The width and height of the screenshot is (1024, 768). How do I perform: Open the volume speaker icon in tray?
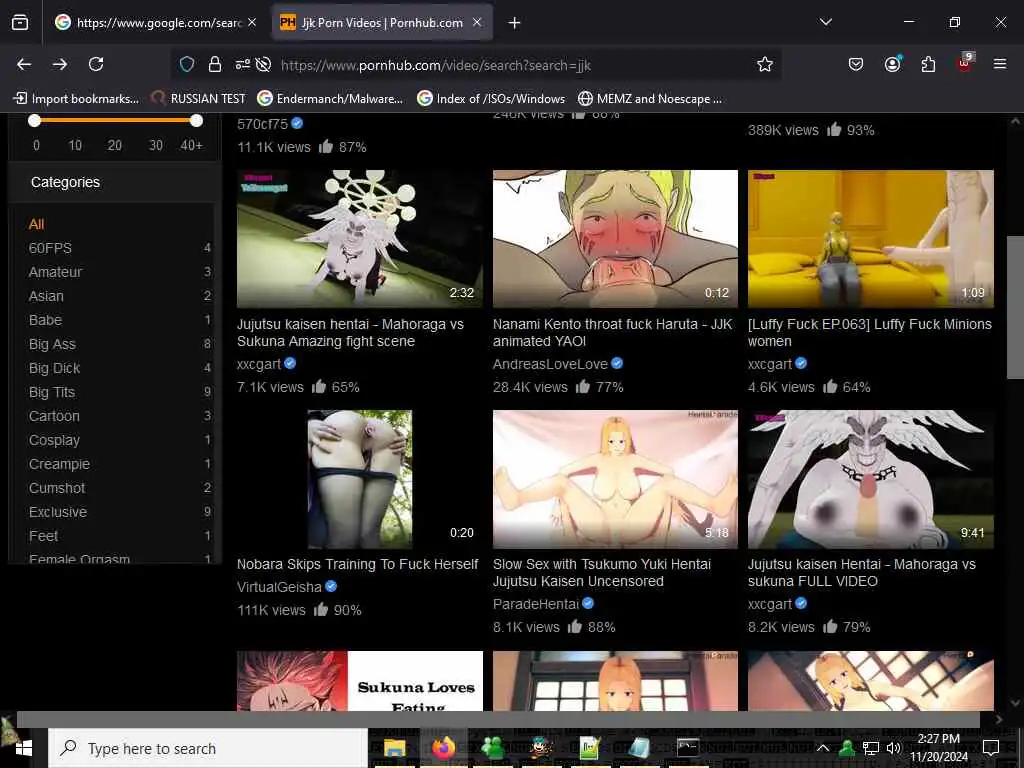(893, 748)
